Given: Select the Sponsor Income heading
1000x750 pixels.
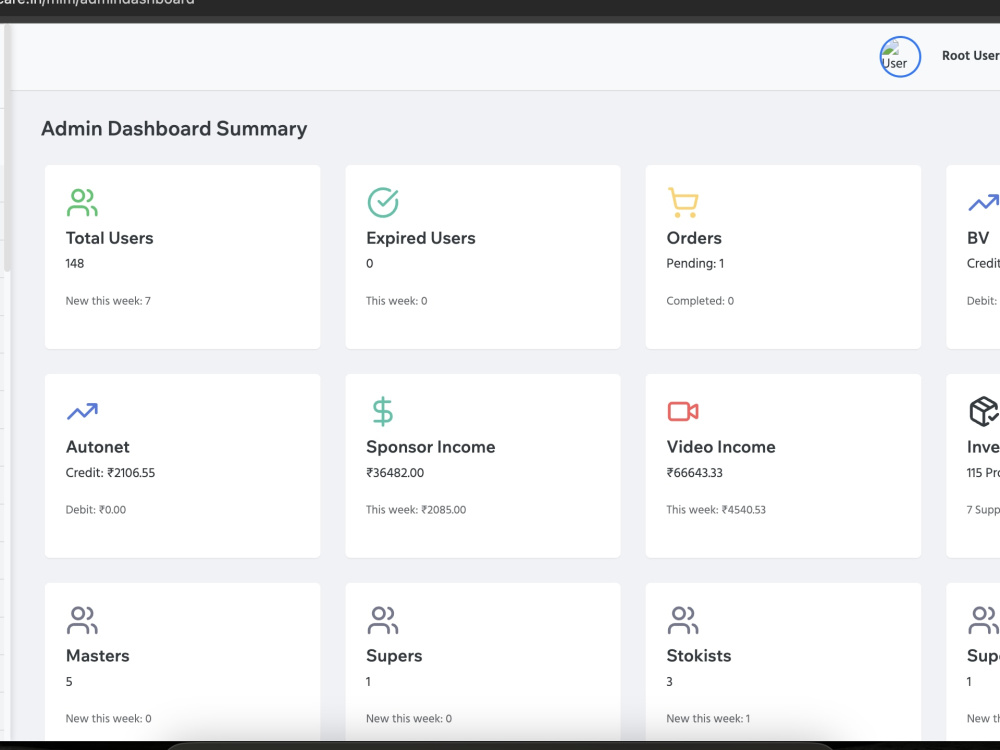Looking at the screenshot, I should pyautogui.click(x=430, y=447).
